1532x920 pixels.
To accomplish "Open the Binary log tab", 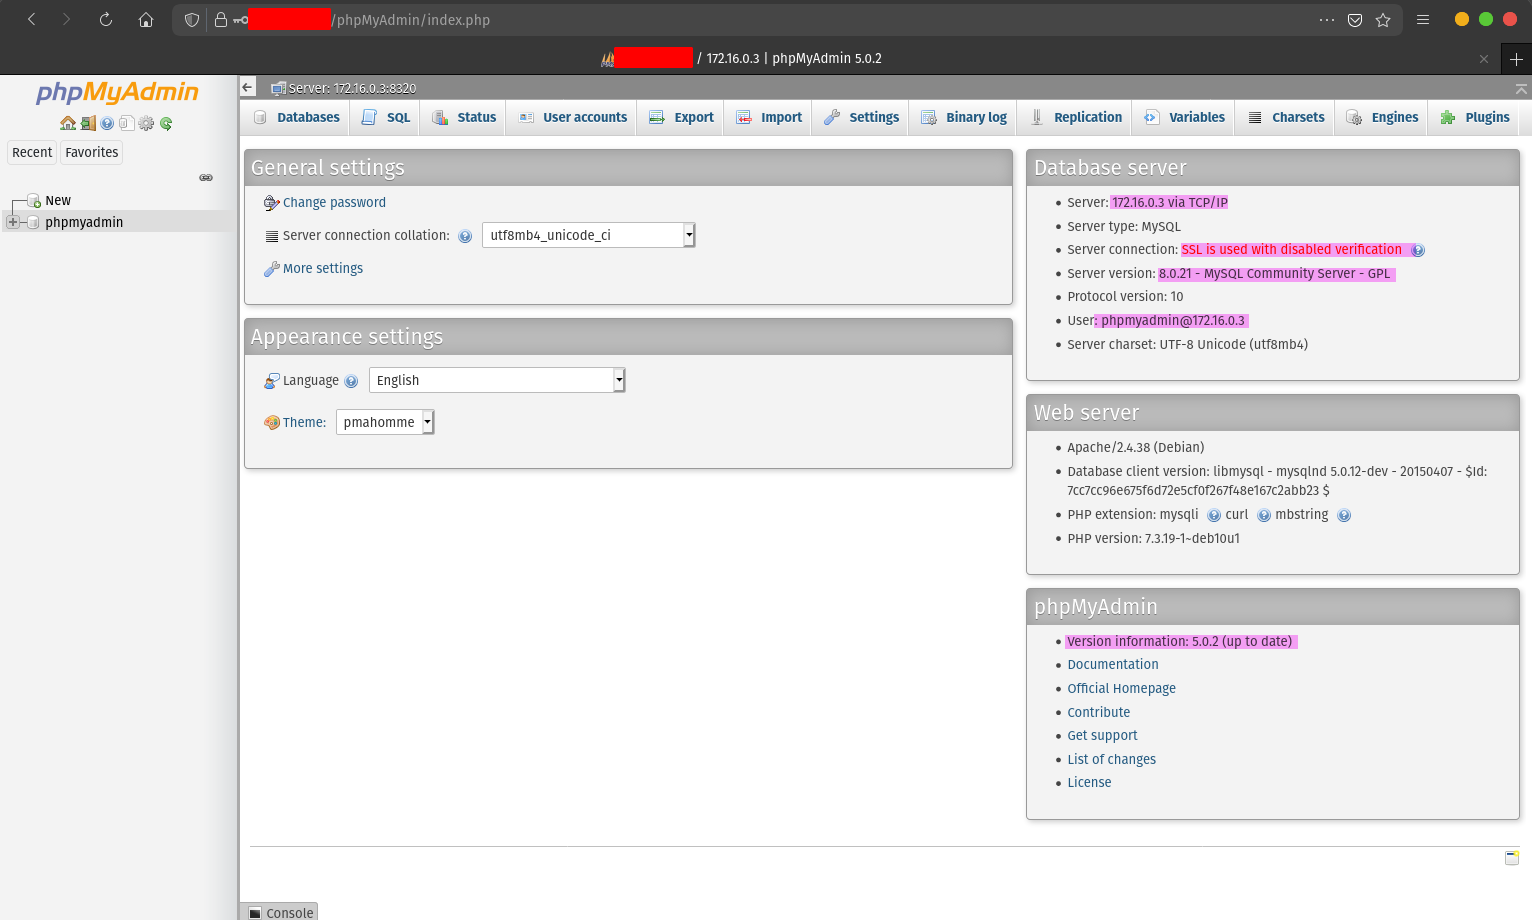I will tap(964, 117).
